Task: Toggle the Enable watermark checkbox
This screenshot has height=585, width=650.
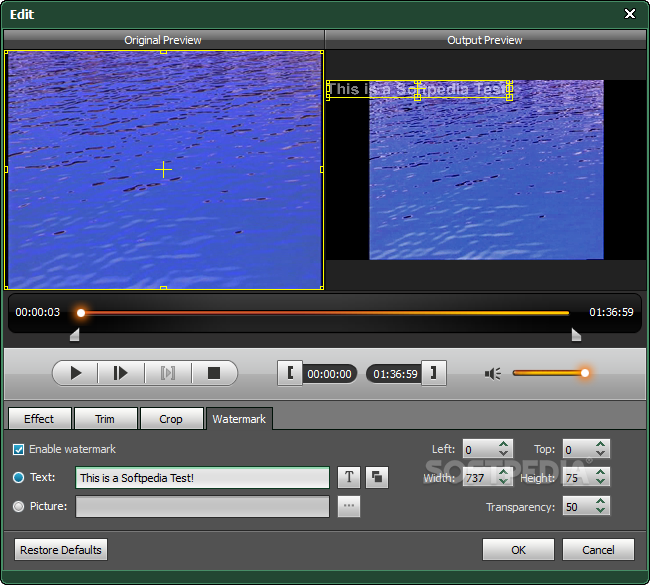Action: [x=18, y=449]
